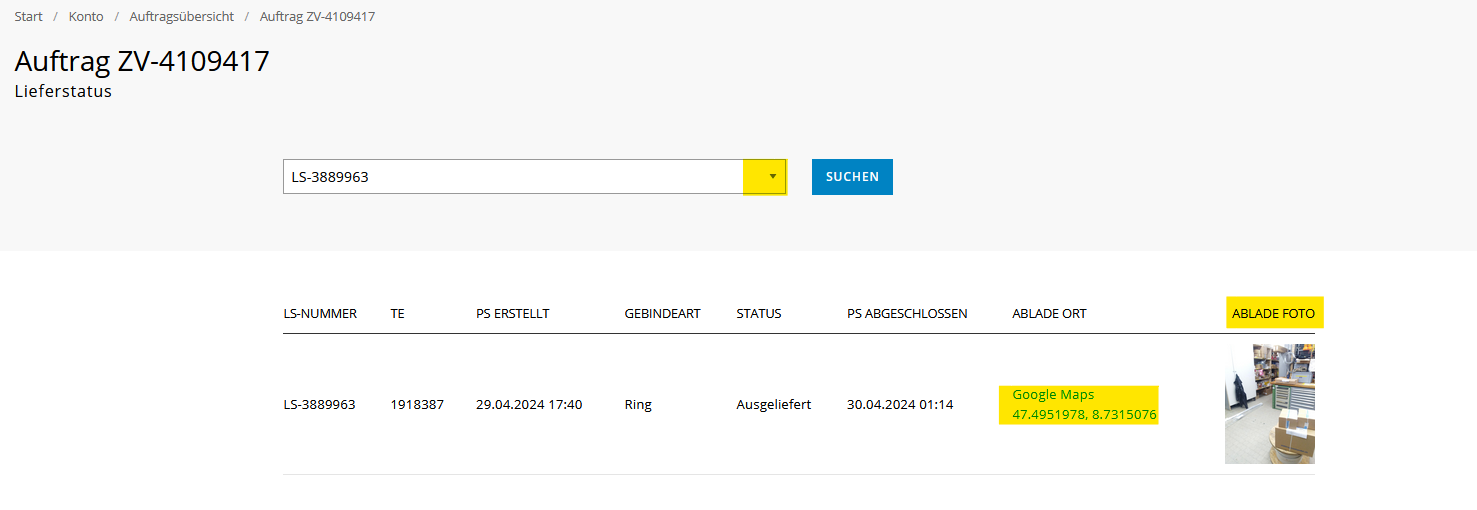Screen dimensions: 1477x510
Task: Click the PS ERSTELLT column header
Action: click(x=513, y=313)
